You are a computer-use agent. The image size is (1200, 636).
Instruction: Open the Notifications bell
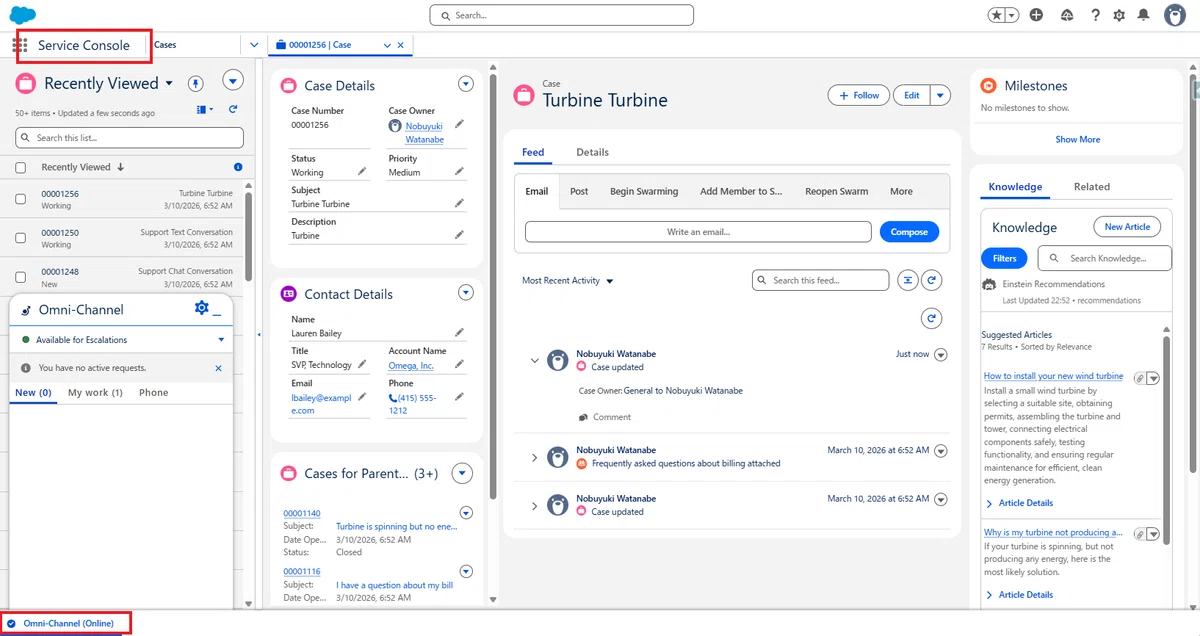[1144, 15]
